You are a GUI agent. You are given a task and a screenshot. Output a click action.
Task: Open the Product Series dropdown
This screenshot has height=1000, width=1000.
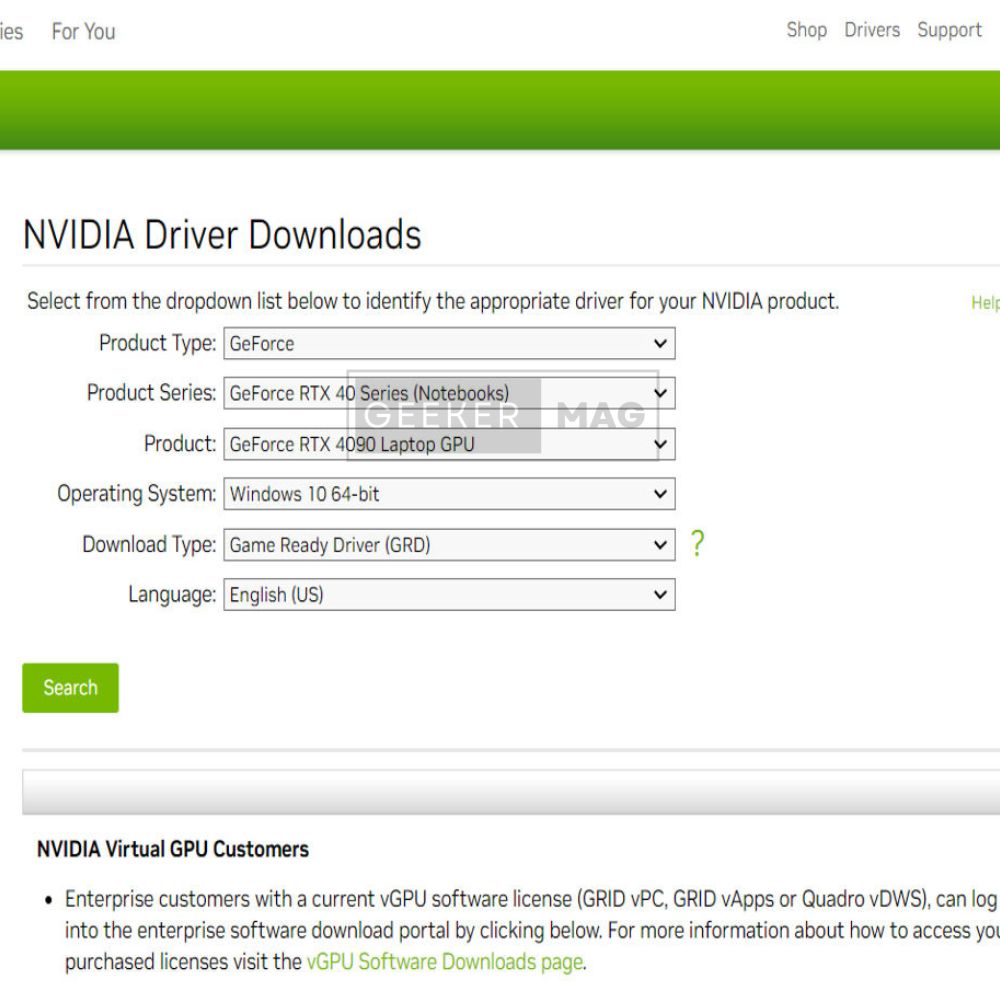point(449,393)
